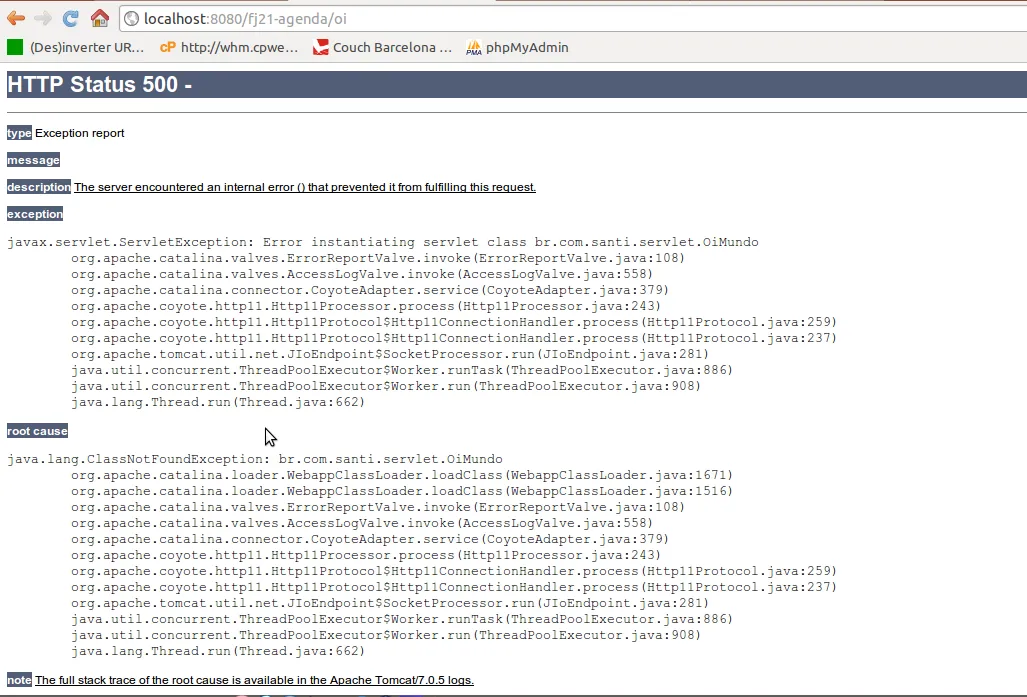Click the 'description' label
The width and height of the screenshot is (1027, 697).
(39, 187)
